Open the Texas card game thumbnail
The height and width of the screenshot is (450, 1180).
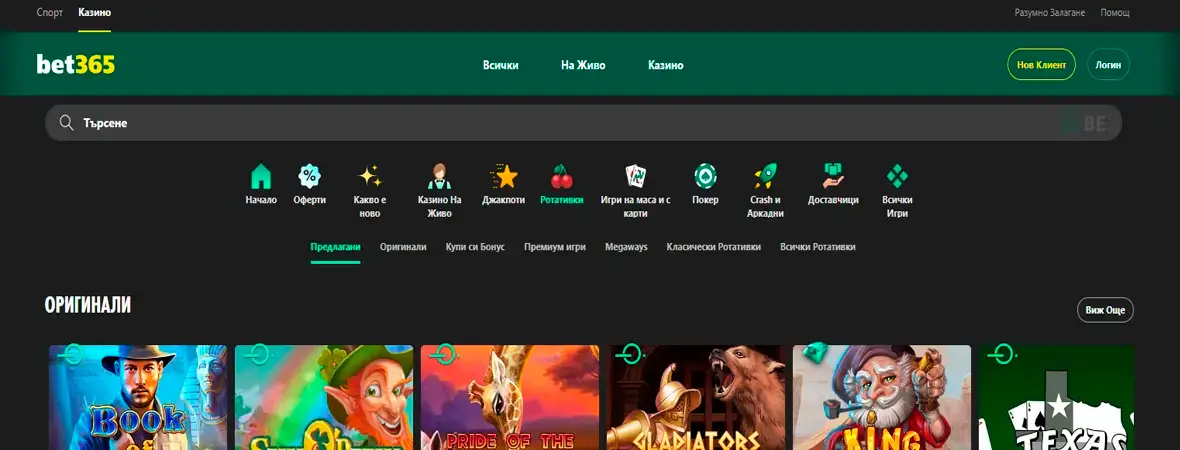1057,397
